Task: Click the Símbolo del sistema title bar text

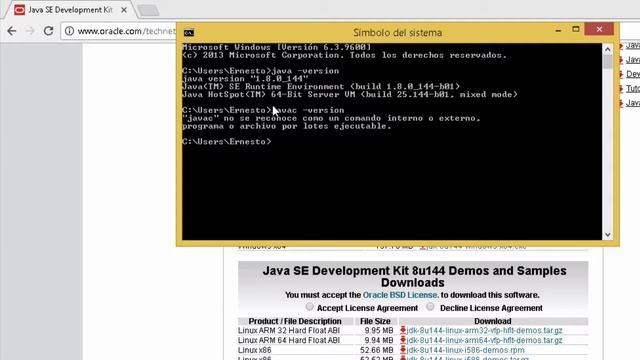Action: click(398, 33)
